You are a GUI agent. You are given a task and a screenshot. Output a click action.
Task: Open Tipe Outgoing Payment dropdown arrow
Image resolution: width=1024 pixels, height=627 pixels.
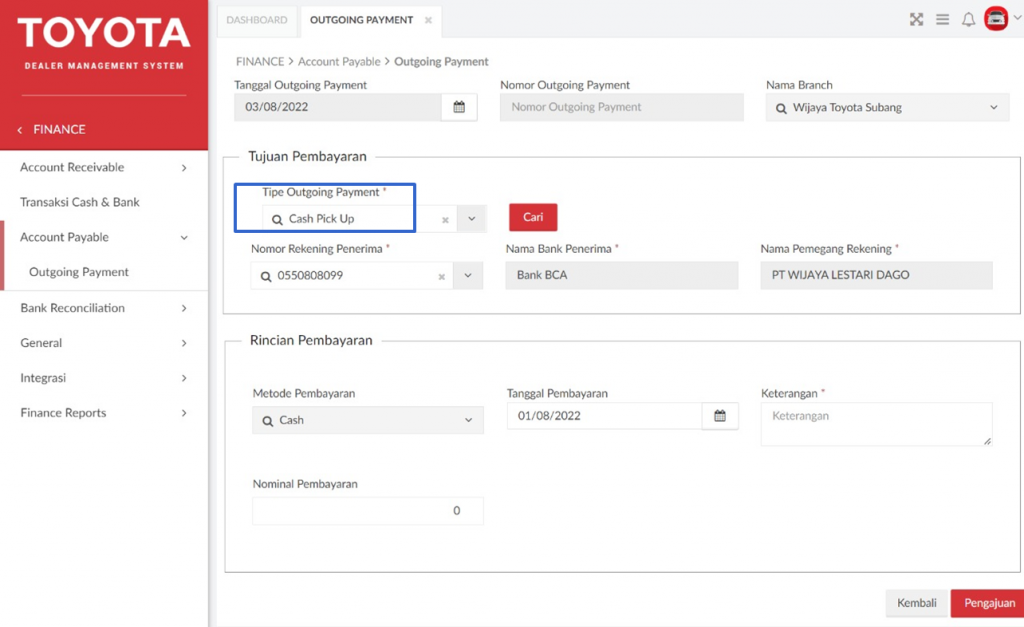coord(472,219)
